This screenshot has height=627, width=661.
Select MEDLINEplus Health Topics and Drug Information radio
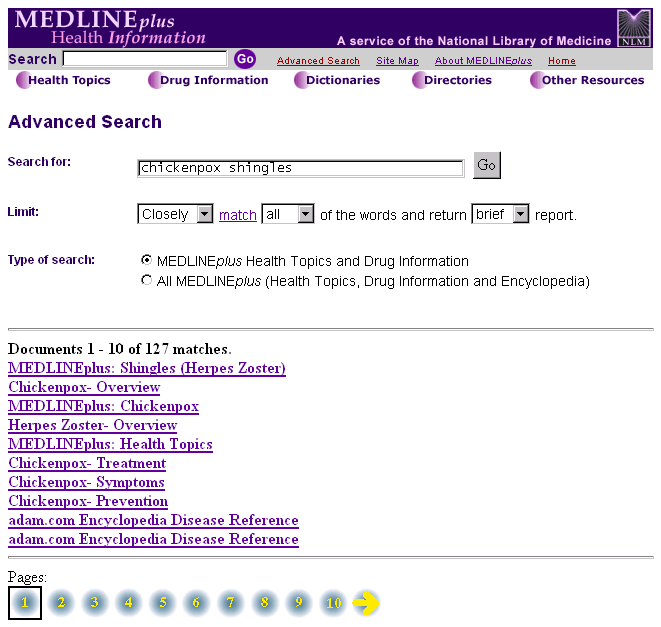147,260
